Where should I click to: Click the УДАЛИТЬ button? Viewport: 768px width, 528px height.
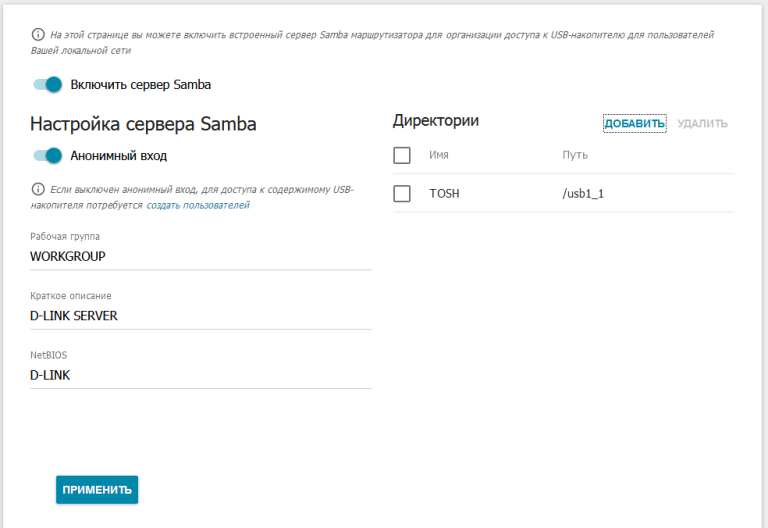(702, 123)
